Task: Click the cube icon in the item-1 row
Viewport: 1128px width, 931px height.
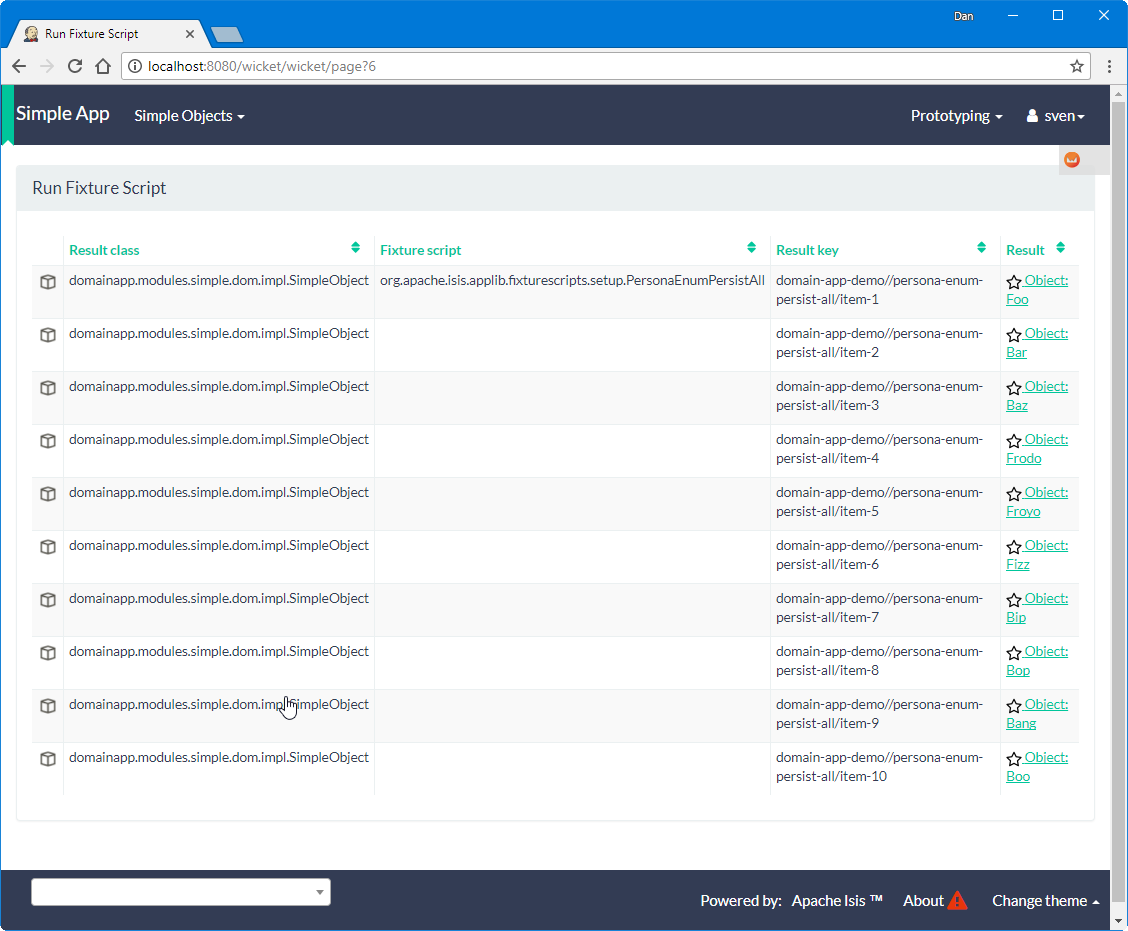Action: point(47,282)
